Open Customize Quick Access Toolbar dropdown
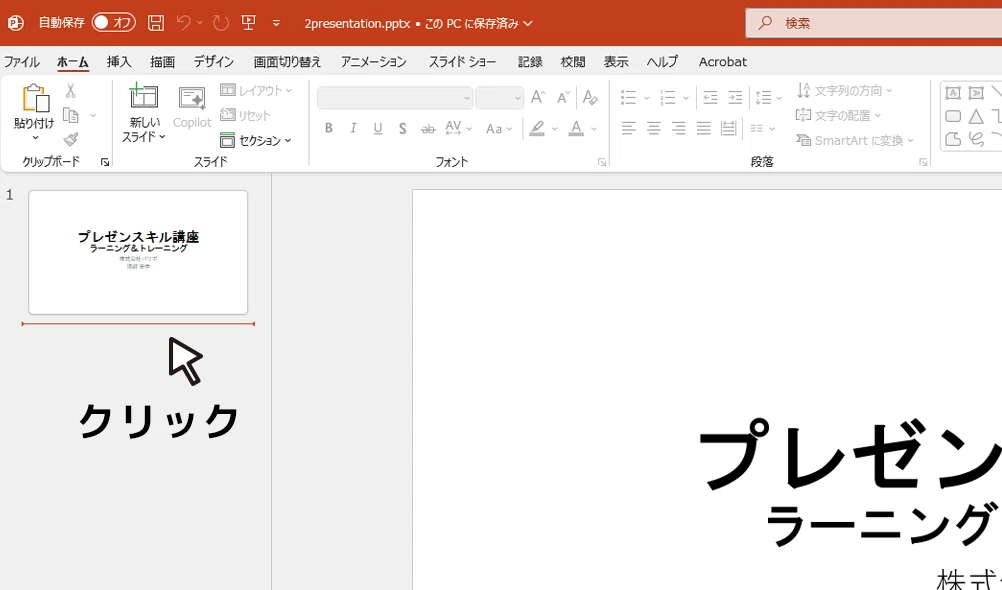Screen dimensions: 1002x590 (276, 23)
